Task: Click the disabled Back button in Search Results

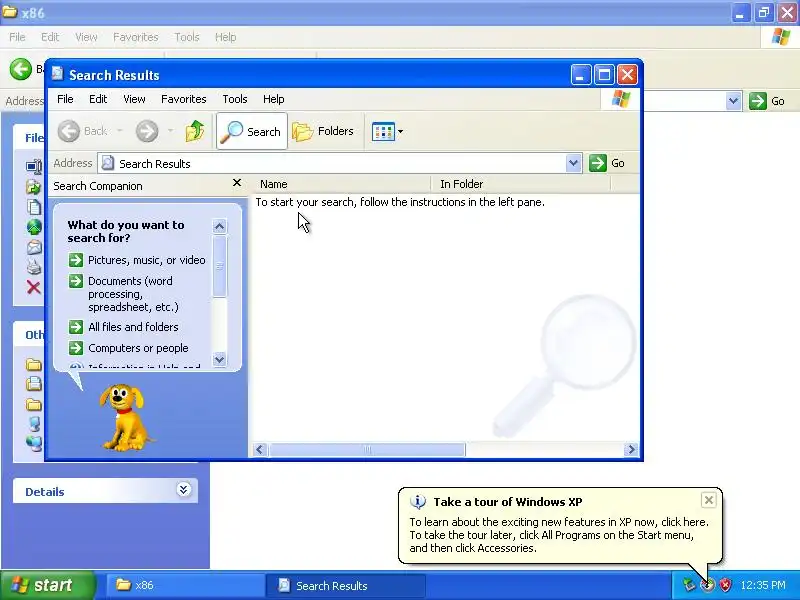Action: coord(83,132)
